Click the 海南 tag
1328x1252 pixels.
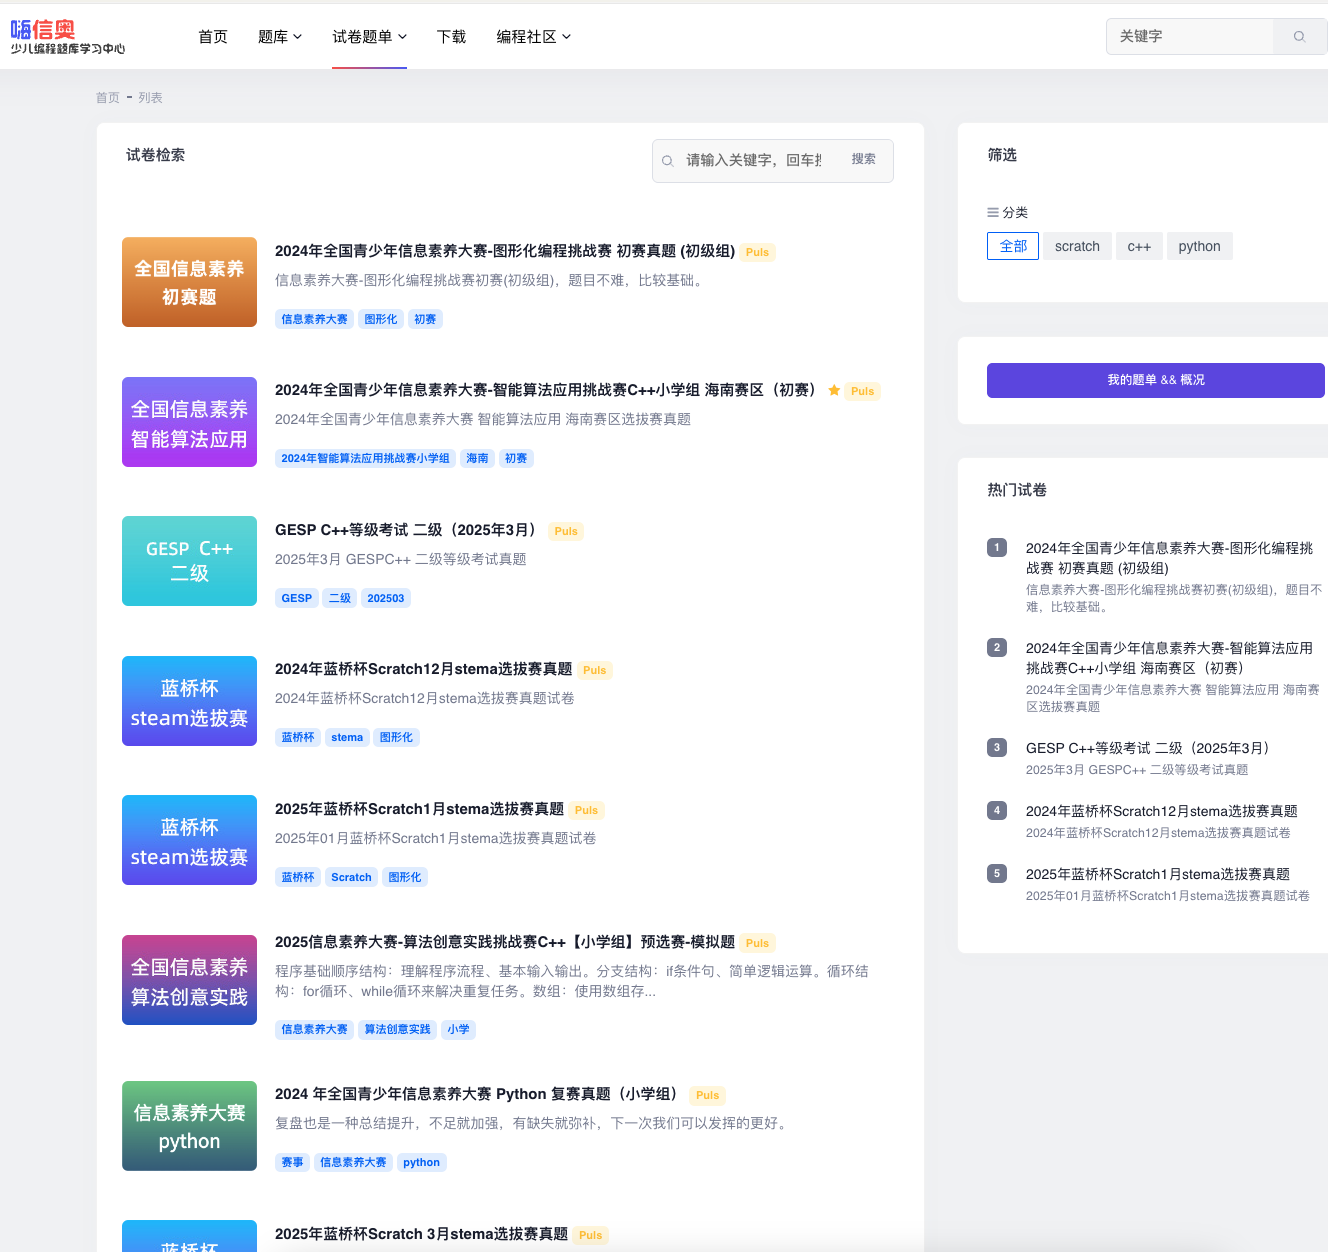pyautogui.click(x=477, y=458)
